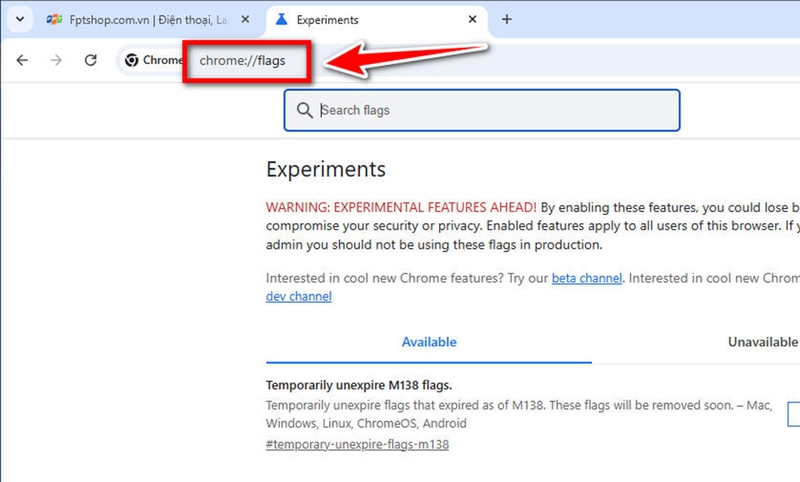Select the Experiments tab

[377, 20]
